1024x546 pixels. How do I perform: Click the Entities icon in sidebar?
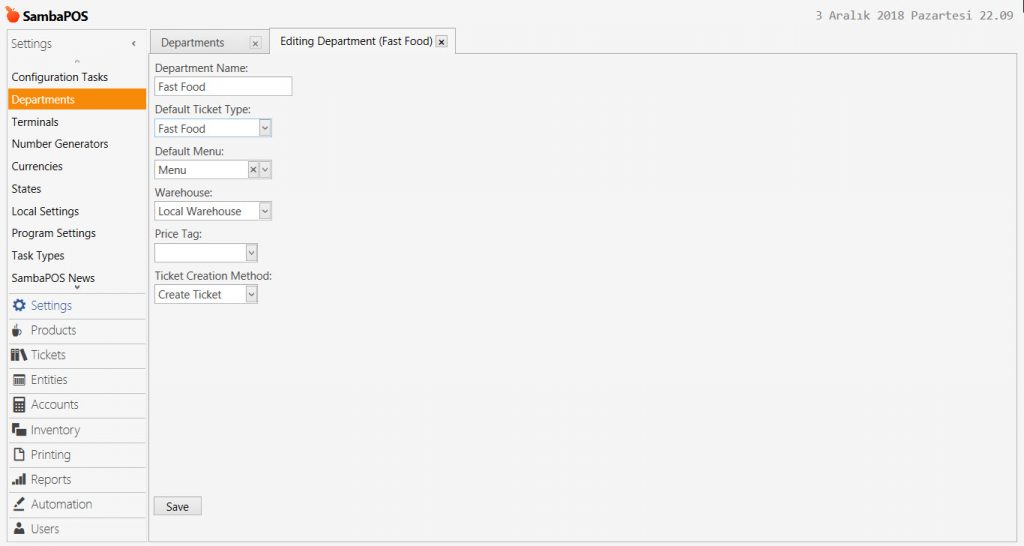point(19,379)
